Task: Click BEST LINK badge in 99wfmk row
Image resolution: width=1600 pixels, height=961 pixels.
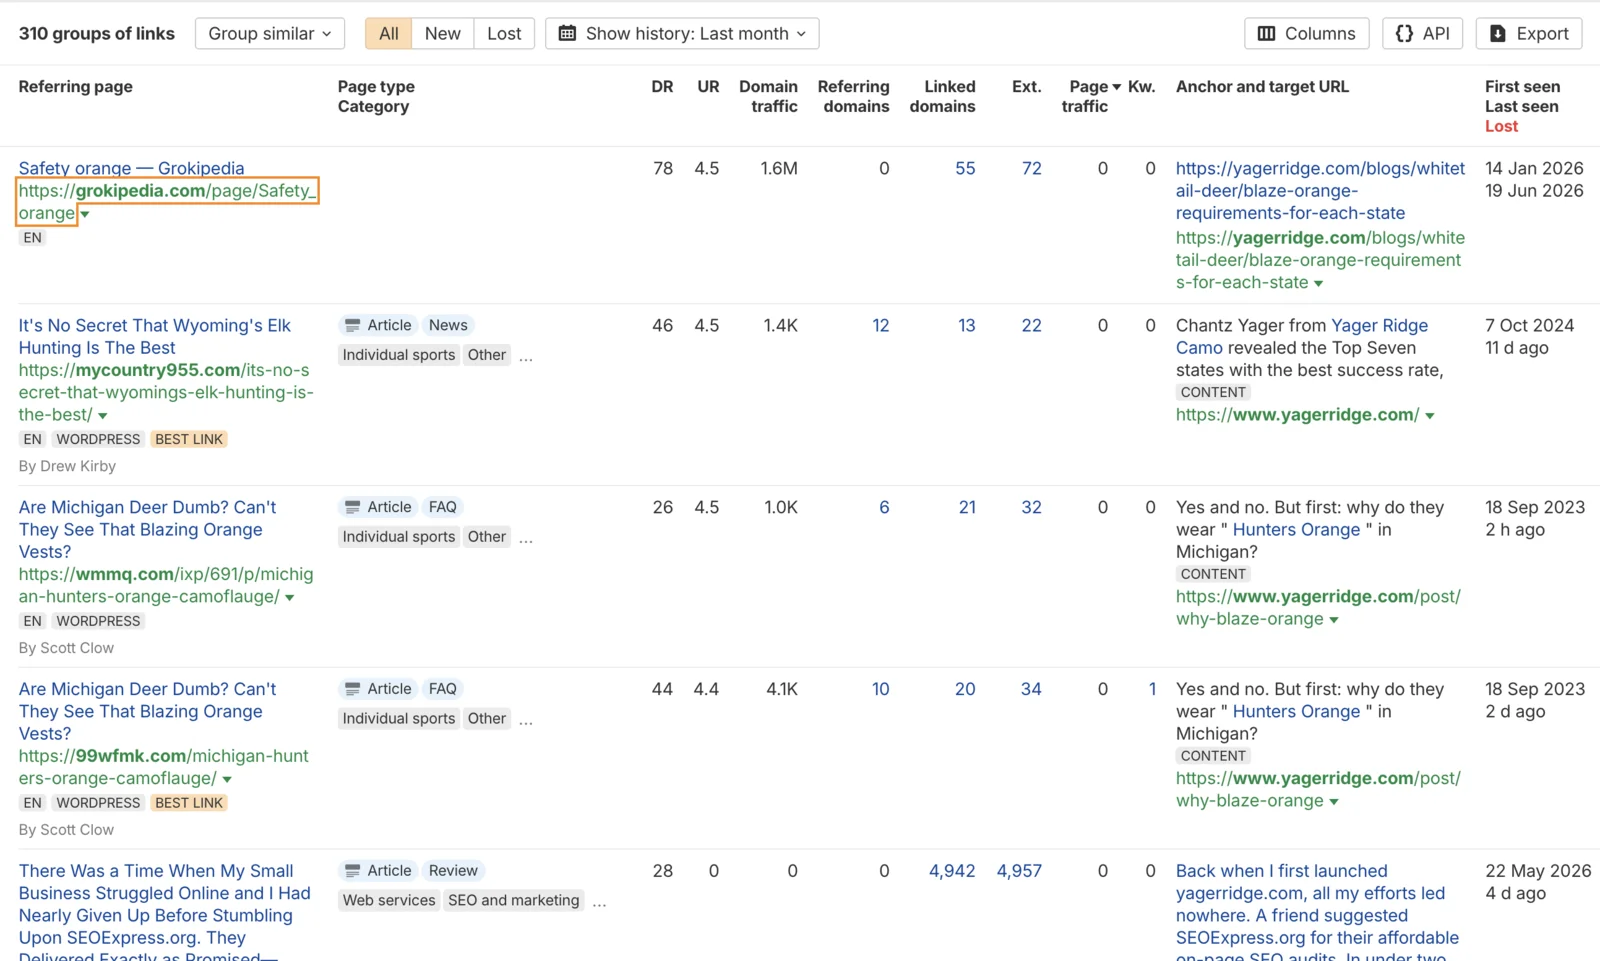Action: coord(189,803)
